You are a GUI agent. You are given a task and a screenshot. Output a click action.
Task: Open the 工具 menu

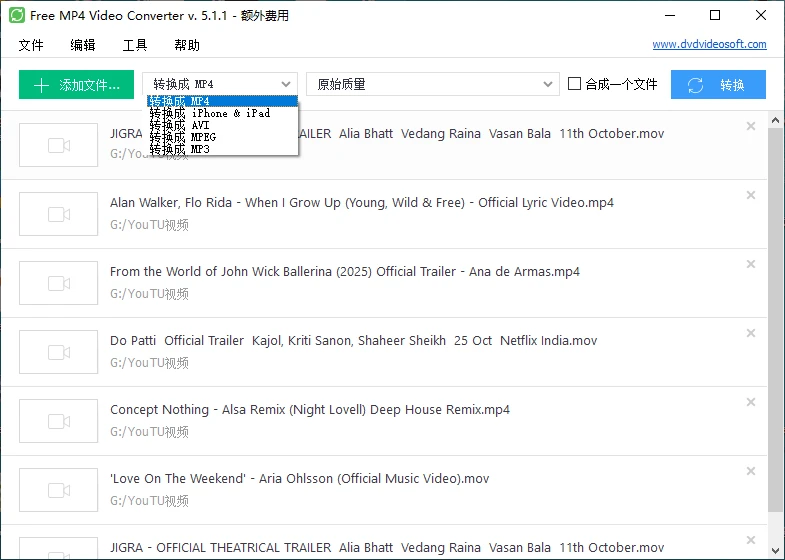(x=135, y=45)
